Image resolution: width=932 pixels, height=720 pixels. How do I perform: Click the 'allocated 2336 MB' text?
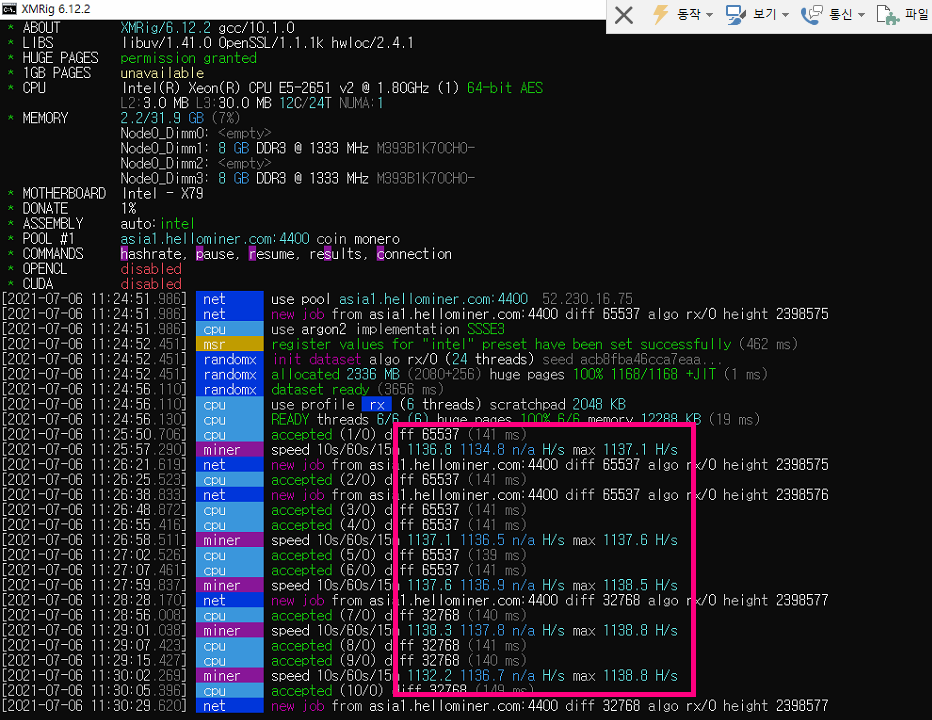pyautogui.click(x=335, y=374)
